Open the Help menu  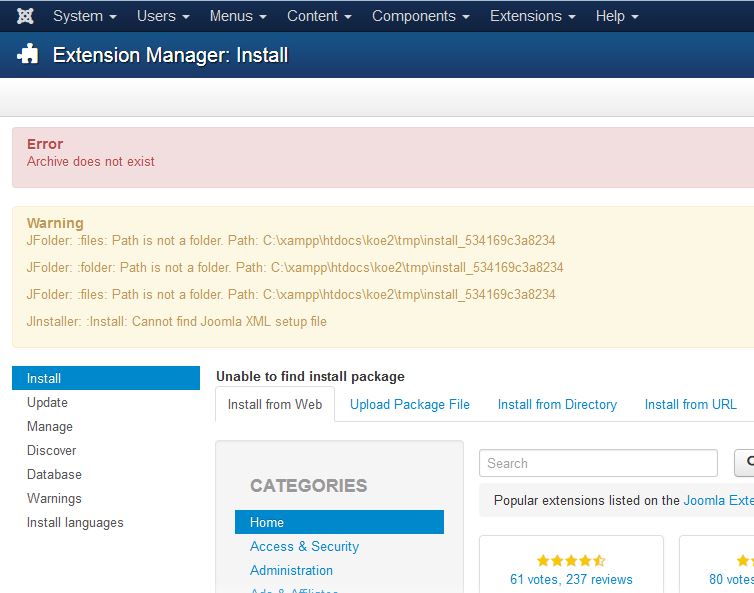616,16
